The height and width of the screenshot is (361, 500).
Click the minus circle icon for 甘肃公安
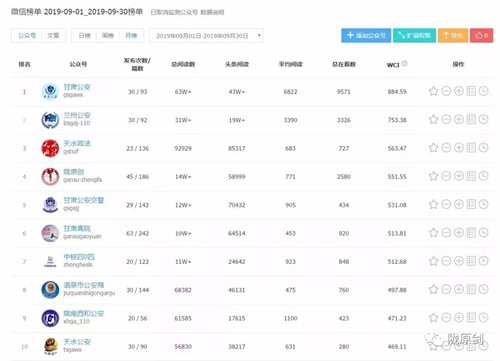446,91
